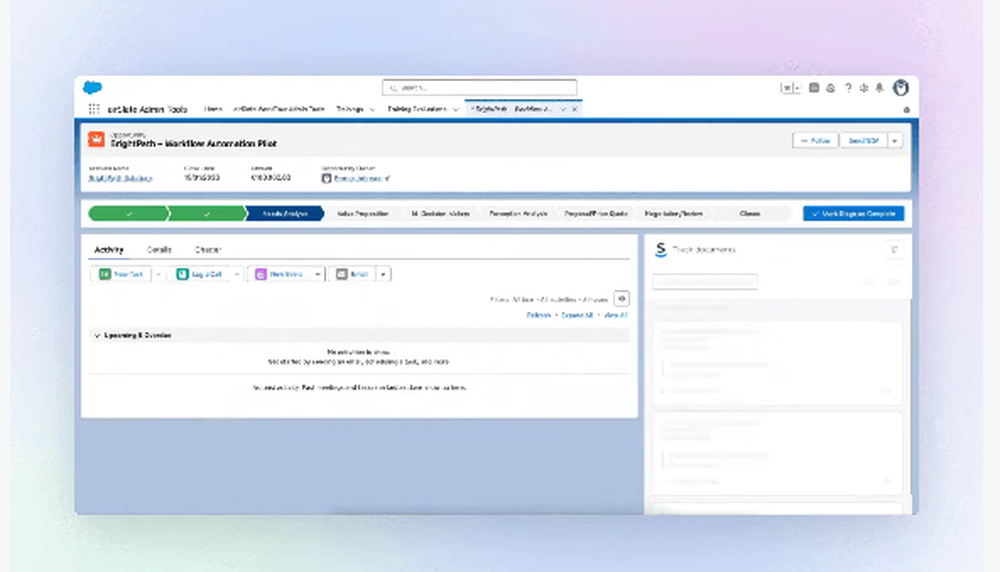Click the New Event purple icon

(x=260, y=274)
